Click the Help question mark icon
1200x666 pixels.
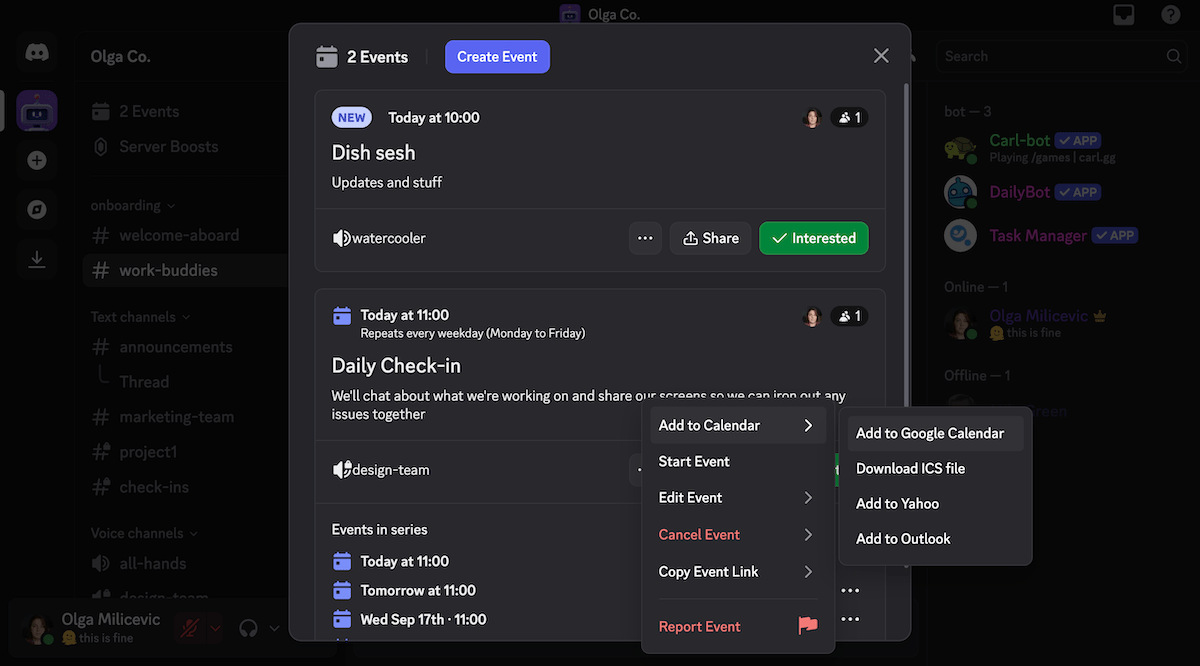click(1170, 14)
